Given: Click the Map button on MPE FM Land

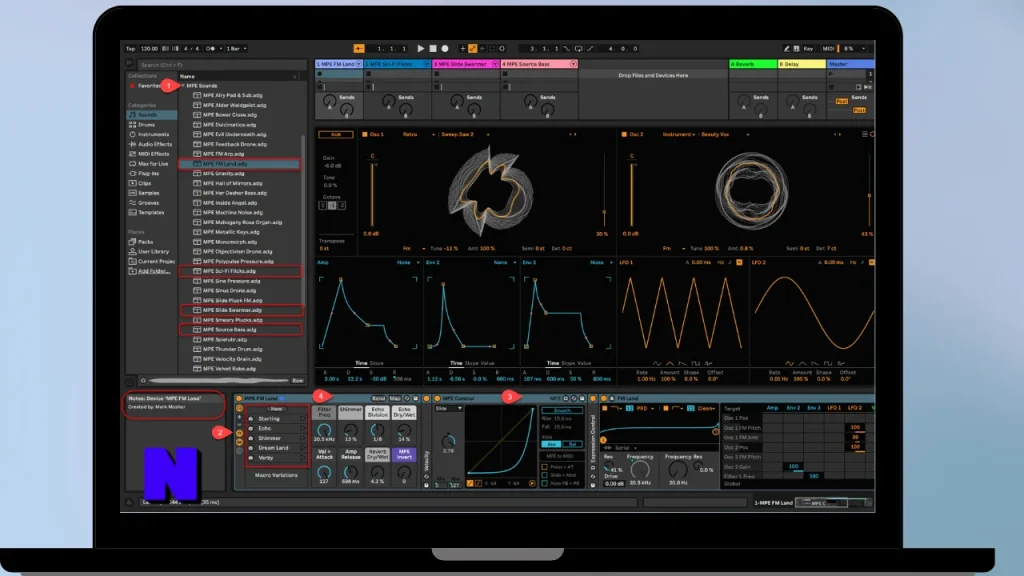Looking at the screenshot, I should click(395, 398).
